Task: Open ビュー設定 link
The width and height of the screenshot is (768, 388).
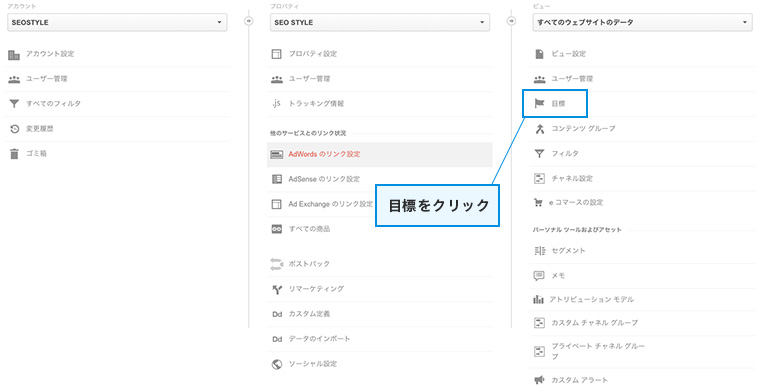Action: pyautogui.click(x=569, y=54)
